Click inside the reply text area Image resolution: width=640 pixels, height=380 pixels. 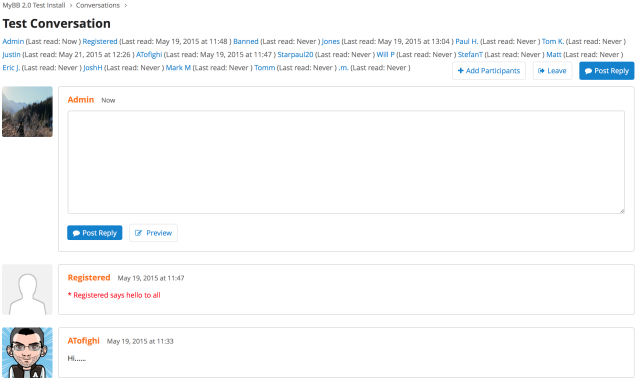pyautogui.click(x=346, y=162)
